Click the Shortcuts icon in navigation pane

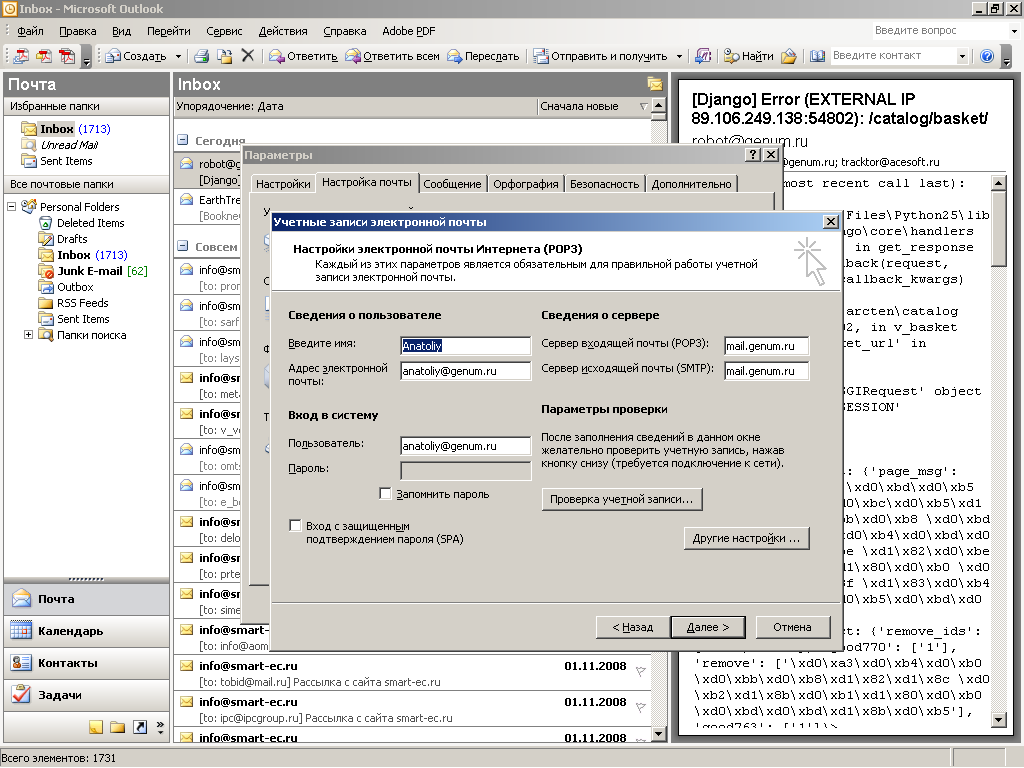tap(140, 727)
